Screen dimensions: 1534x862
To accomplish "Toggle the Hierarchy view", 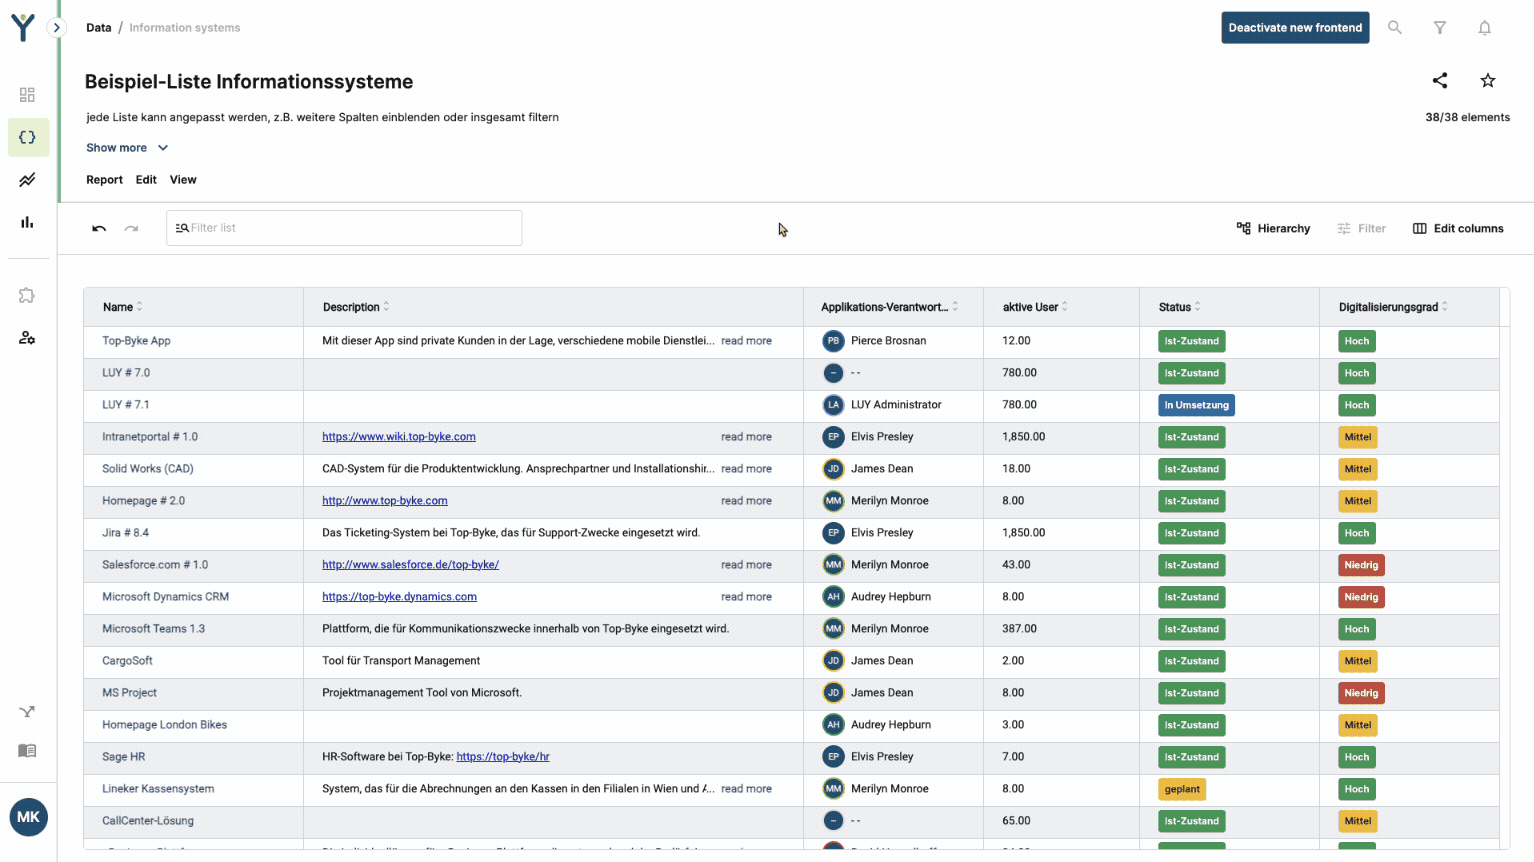I will click(1273, 229).
